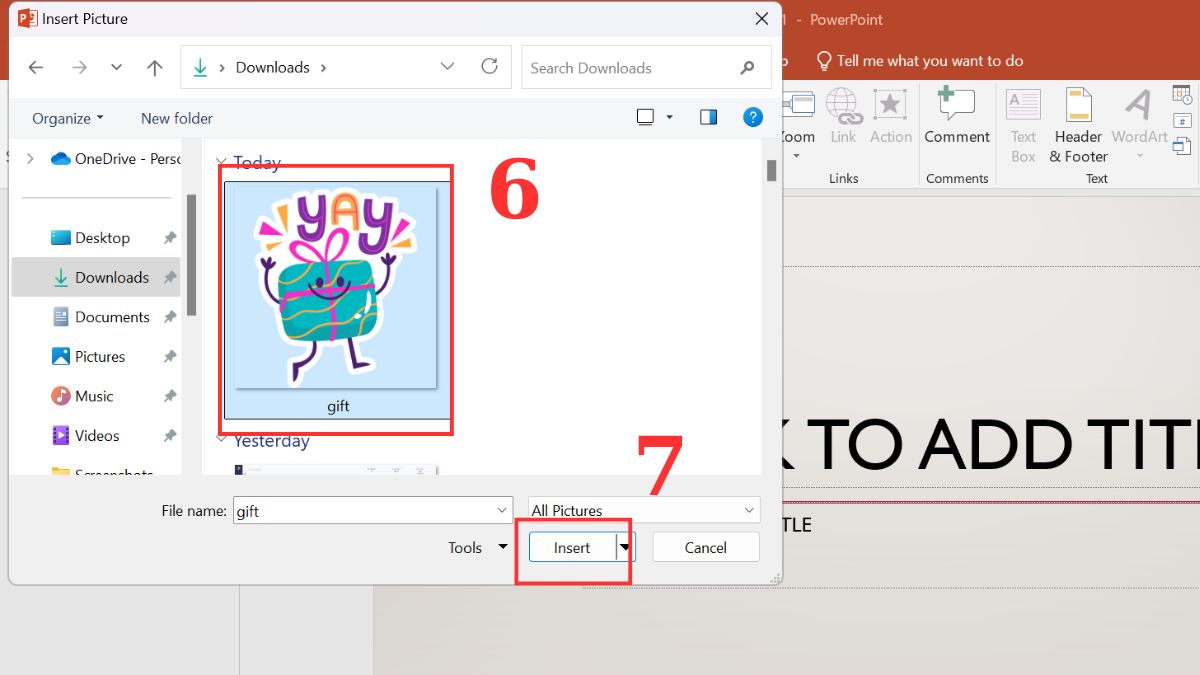Insert a Text Box in PowerPoint
Viewport: 1200px width, 675px height.
(x=1023, y=126)
